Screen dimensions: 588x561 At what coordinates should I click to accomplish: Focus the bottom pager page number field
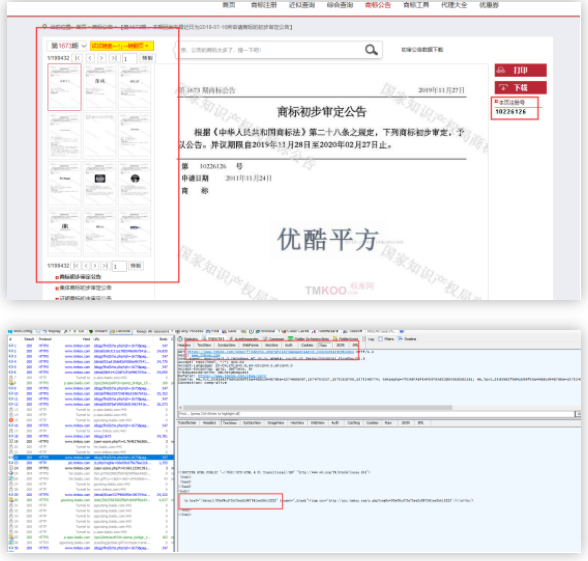coord(118,266)
